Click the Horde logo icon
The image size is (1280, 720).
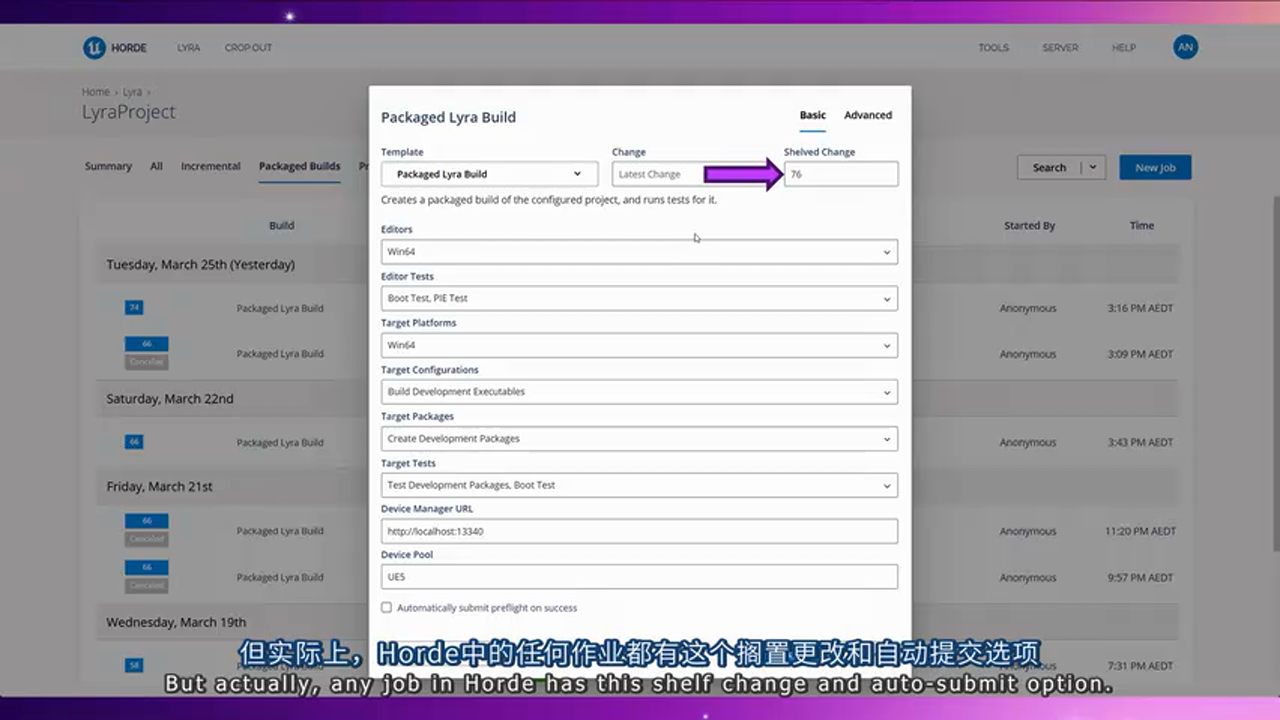(x=91, y=47)
